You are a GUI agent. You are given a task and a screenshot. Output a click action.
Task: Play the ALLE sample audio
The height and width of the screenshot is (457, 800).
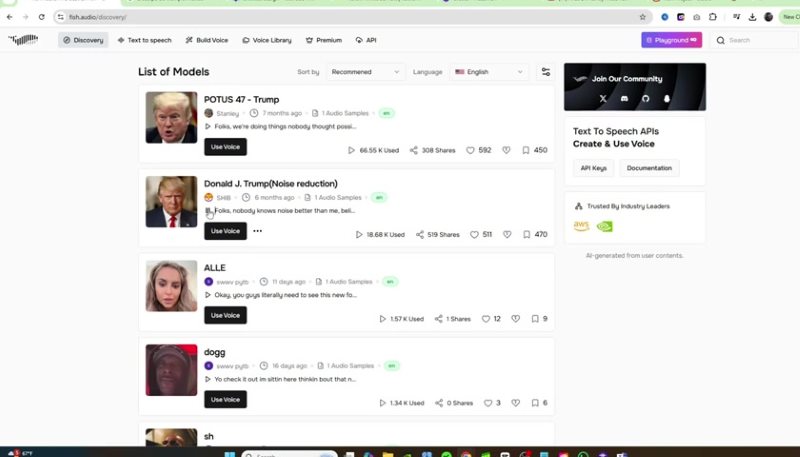208,295
